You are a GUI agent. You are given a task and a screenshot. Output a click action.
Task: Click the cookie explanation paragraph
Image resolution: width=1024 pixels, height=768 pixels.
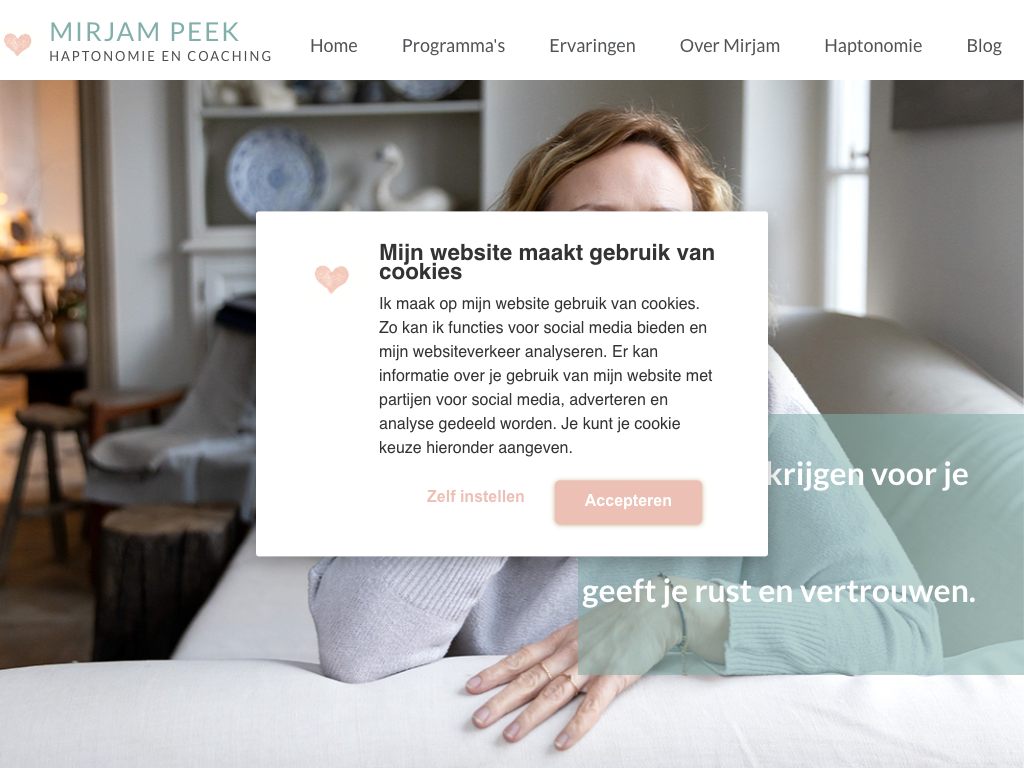pos(545,376)
